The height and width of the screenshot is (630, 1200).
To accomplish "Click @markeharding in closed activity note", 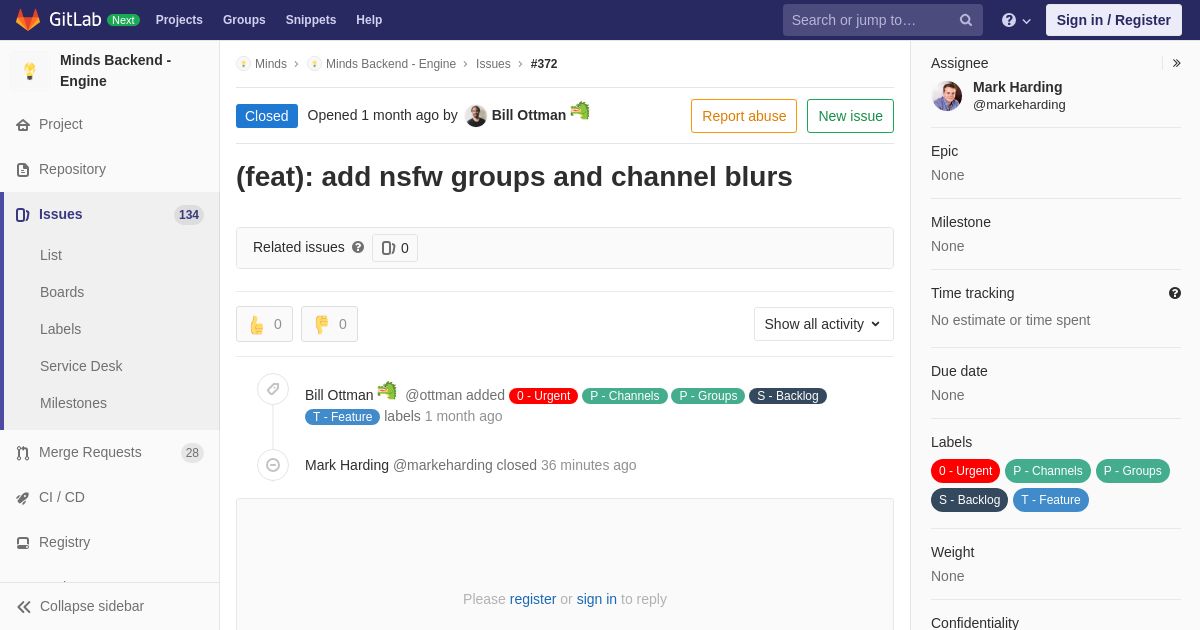I will [x=443, y=465].
